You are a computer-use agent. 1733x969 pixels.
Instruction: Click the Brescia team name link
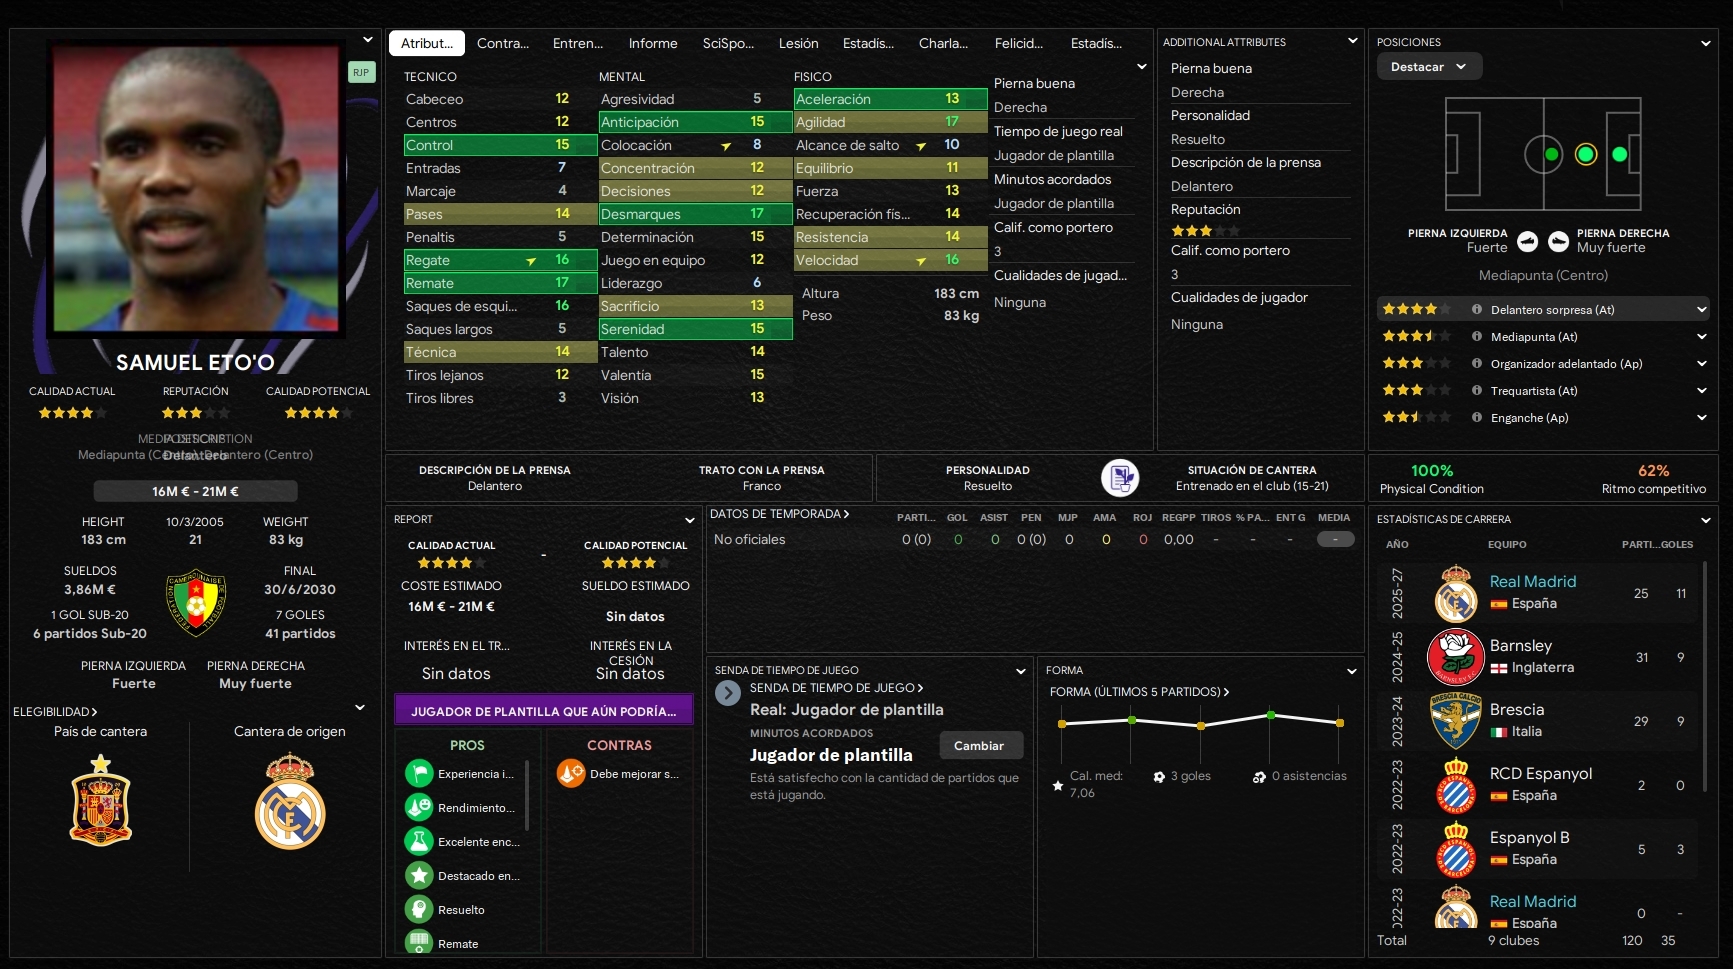click(1517, 709)
